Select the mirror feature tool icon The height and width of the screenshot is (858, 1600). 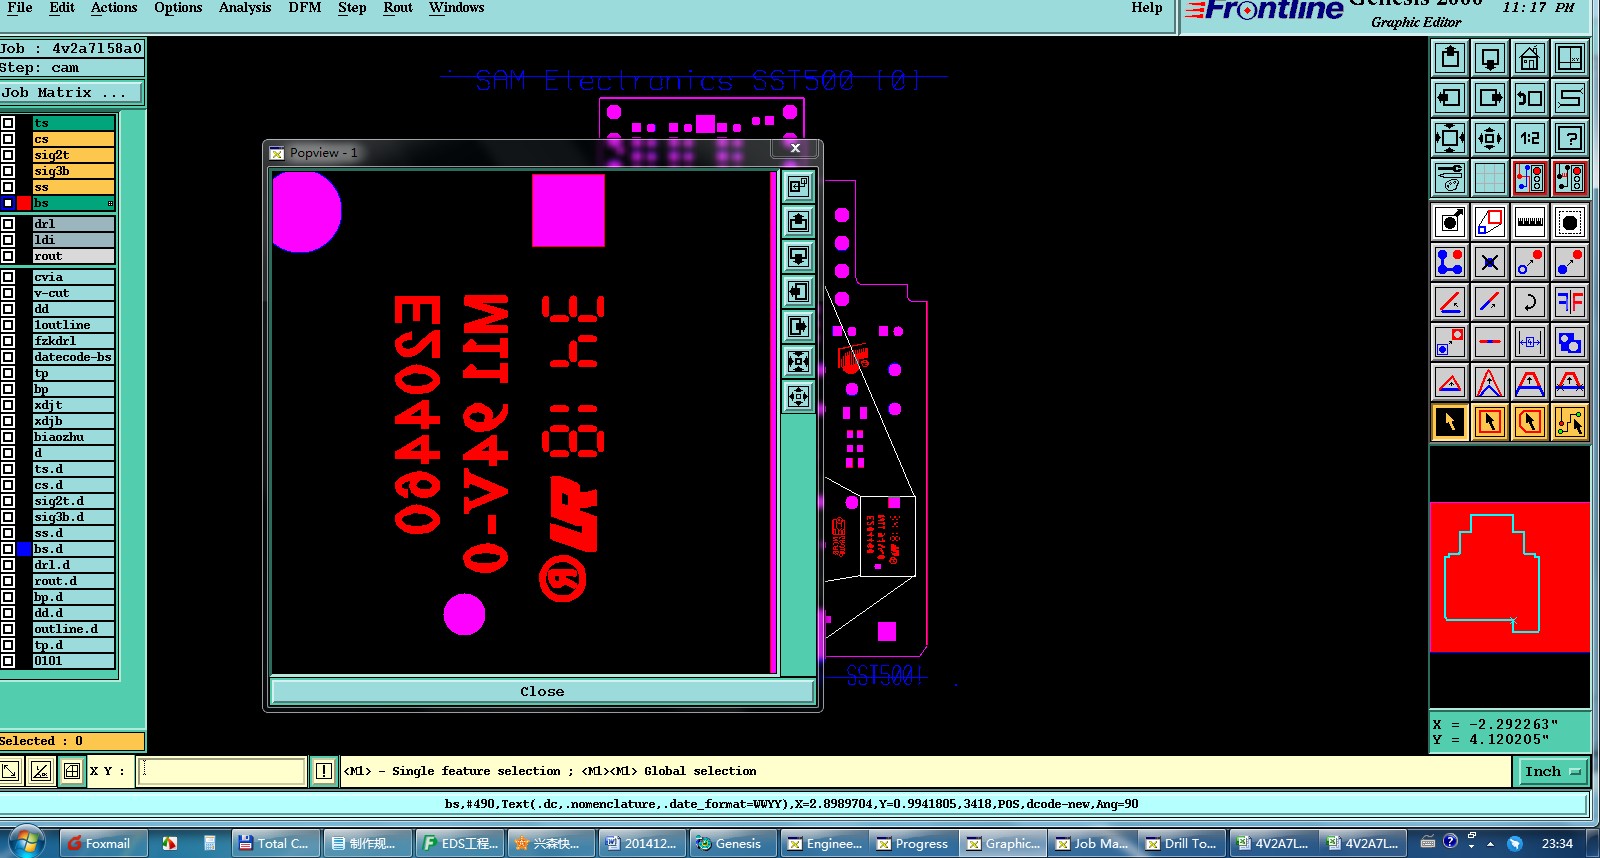coord(1570,302)
